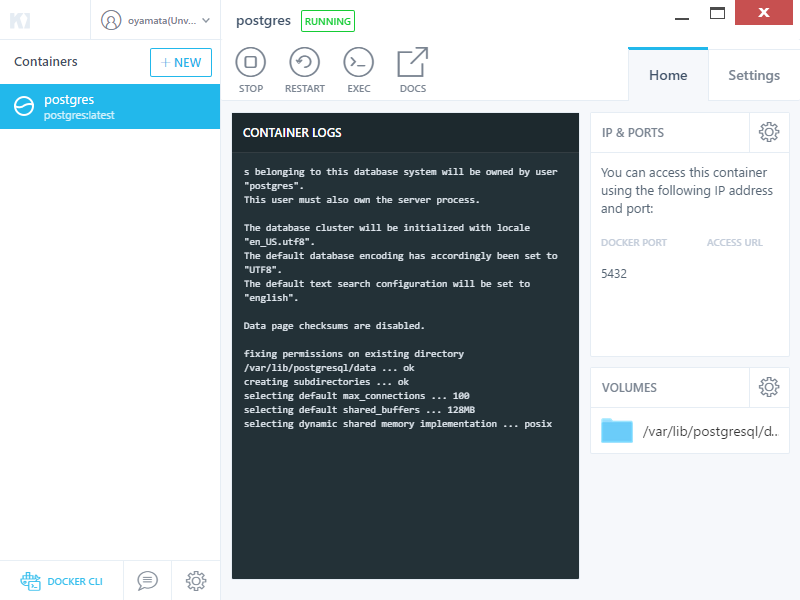Image resolution: width=800 pixels, height=600 pixels.
Task: Click the Containers sidebar heading
Action: [x=46, y=62]
